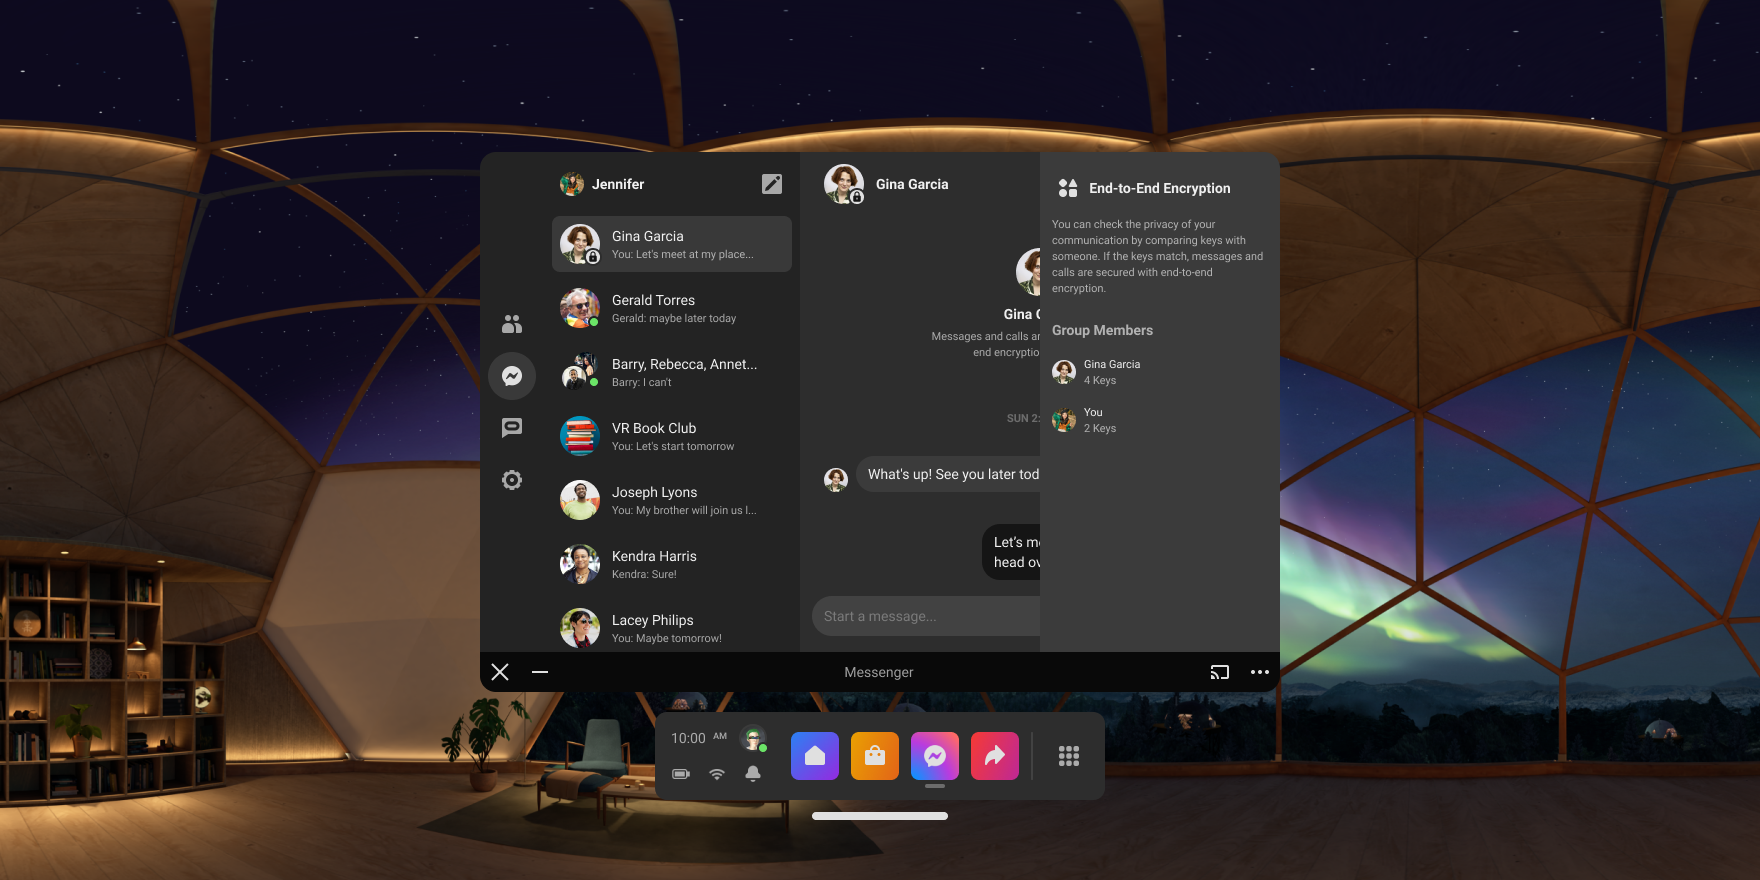The image size is (1760, 880).
Task: Open the message requests sidebar icon
Action: 512,428
